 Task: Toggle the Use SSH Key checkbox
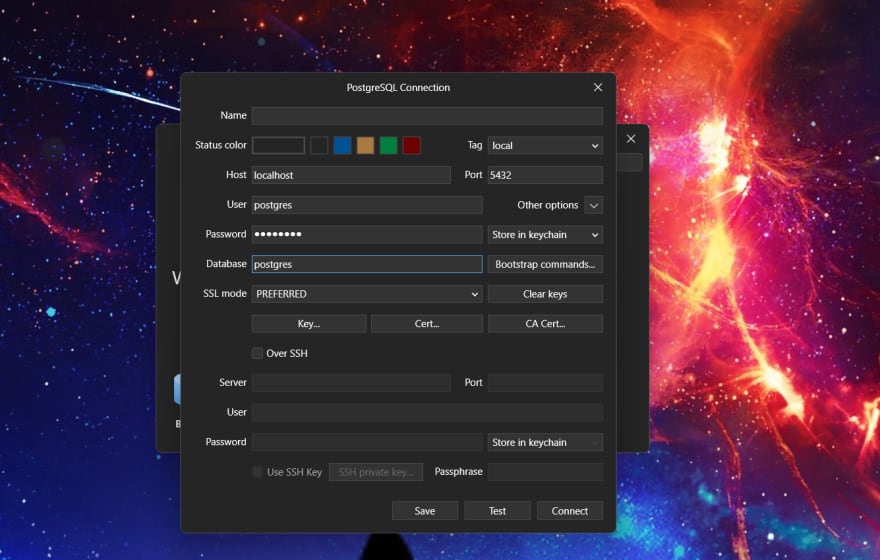(257, 472)
